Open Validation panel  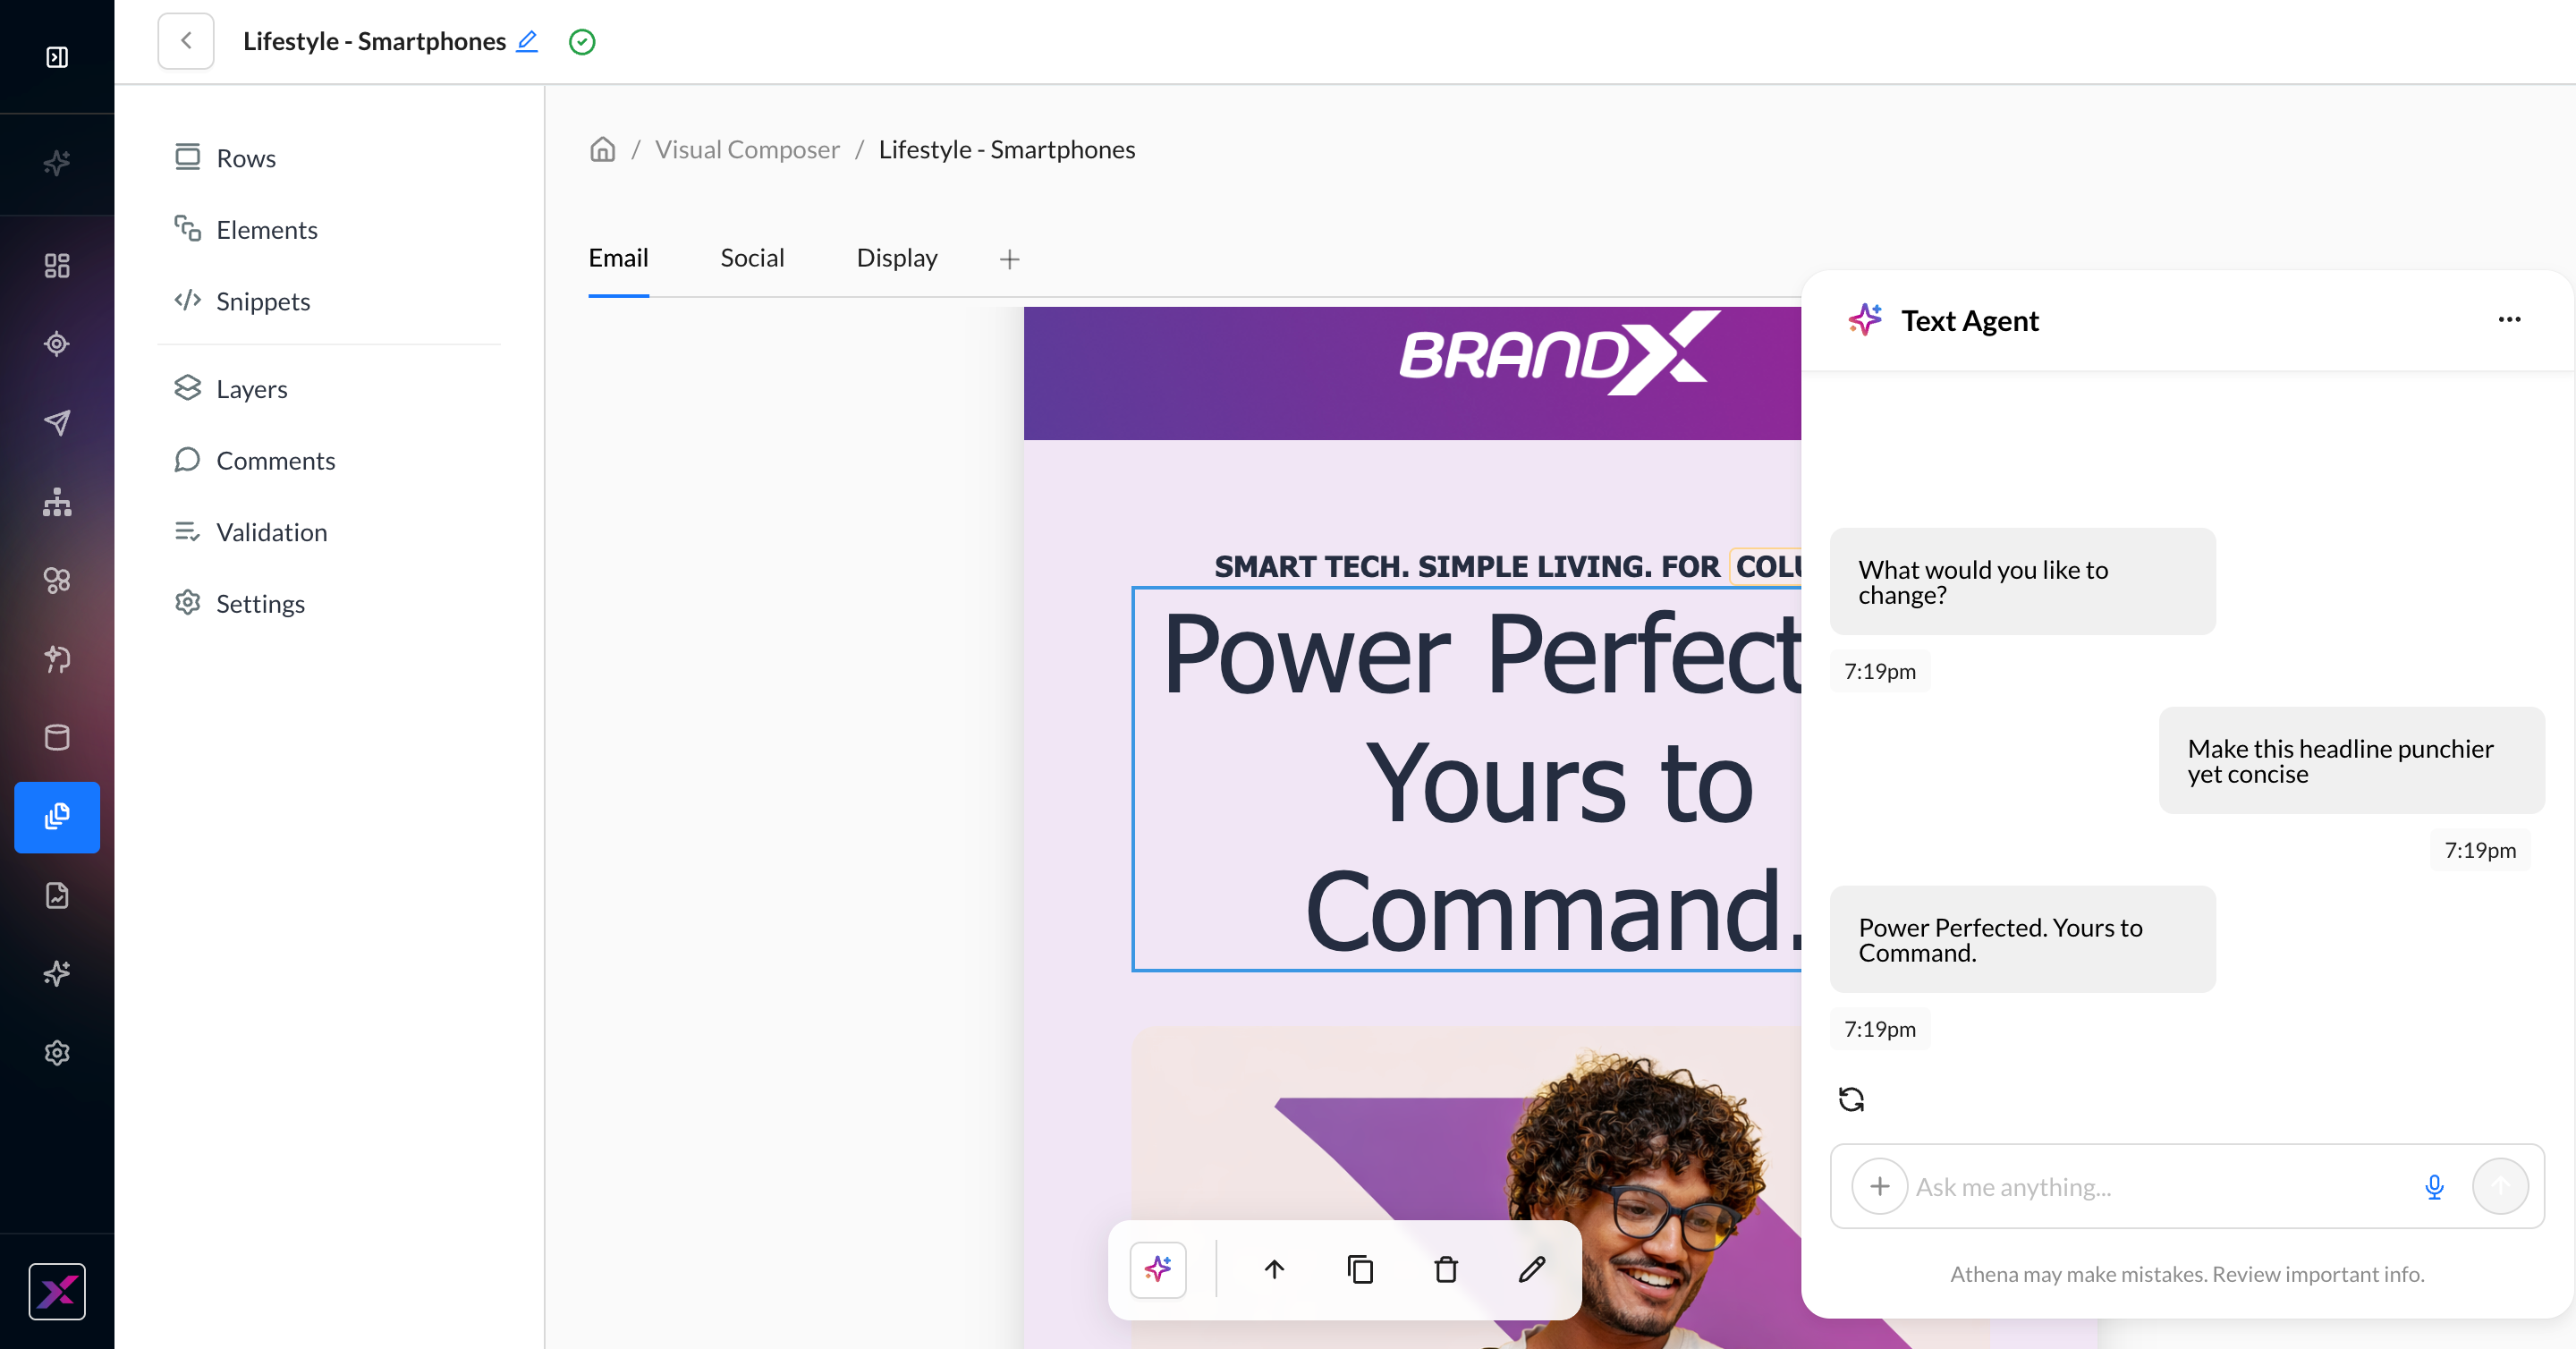(x=250, y=532)
